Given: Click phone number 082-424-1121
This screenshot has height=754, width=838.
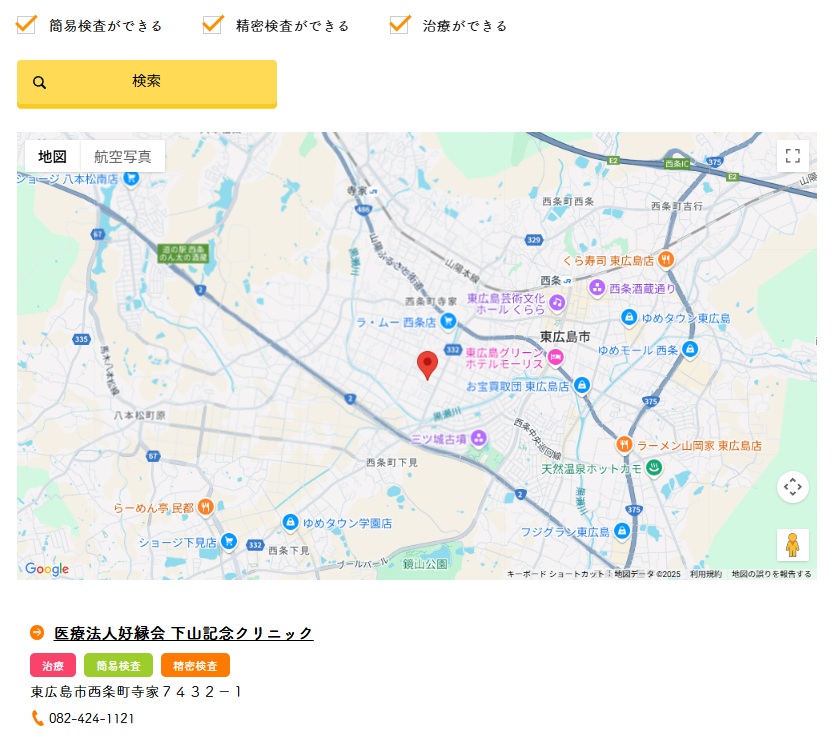Looking at the screenshot, I should pos(91,719).
